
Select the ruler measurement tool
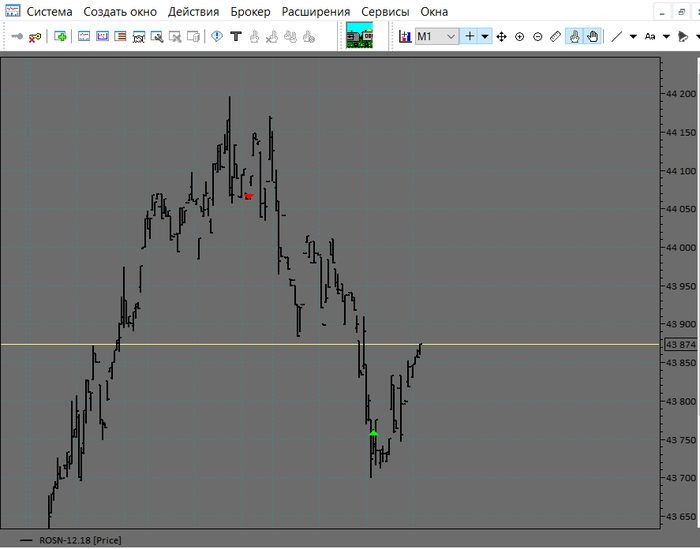tap(556, 36)
